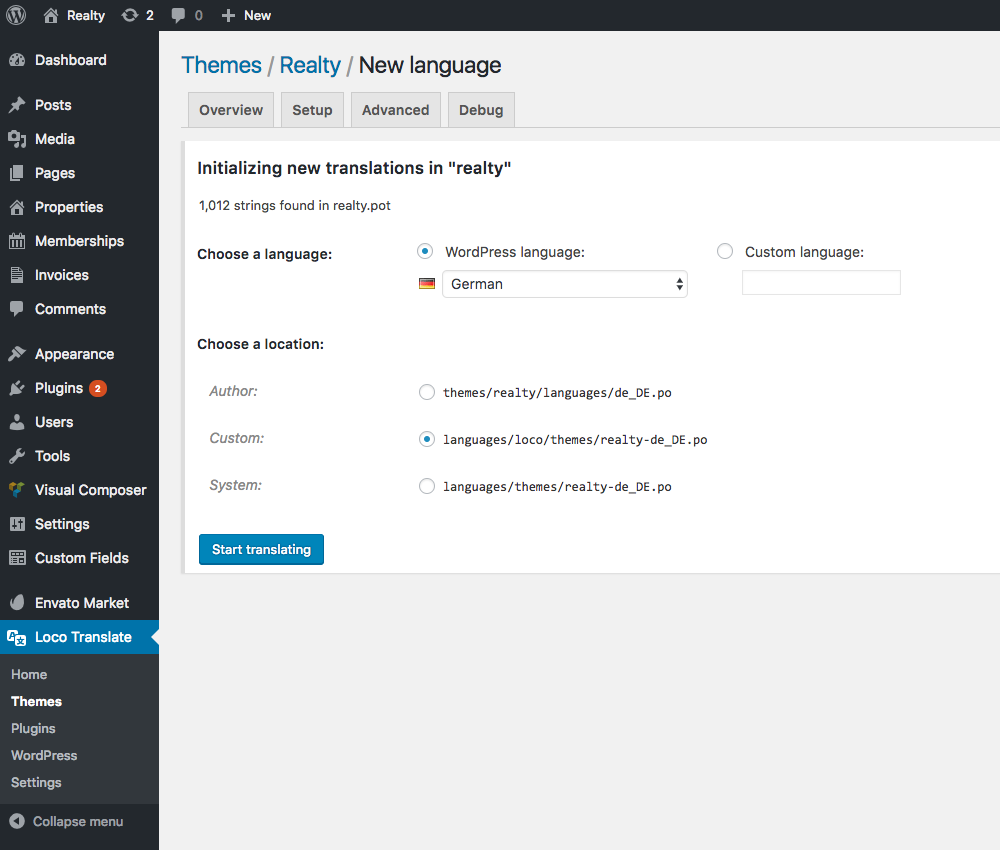Viewport: 1000px width, 850px height.
Task: Click the Dashboard gauge icon
Action: (x=17, y=60)
